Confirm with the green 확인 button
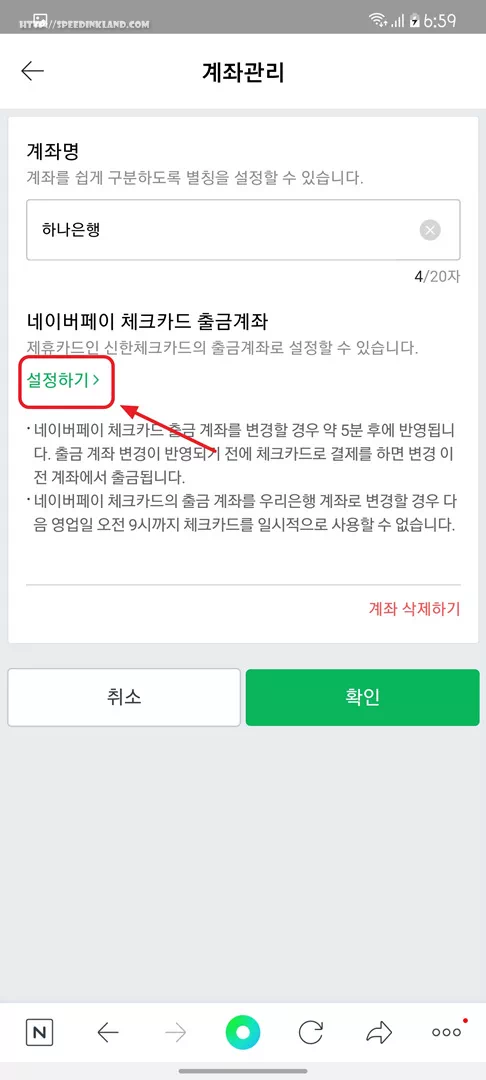 (362, 697)
